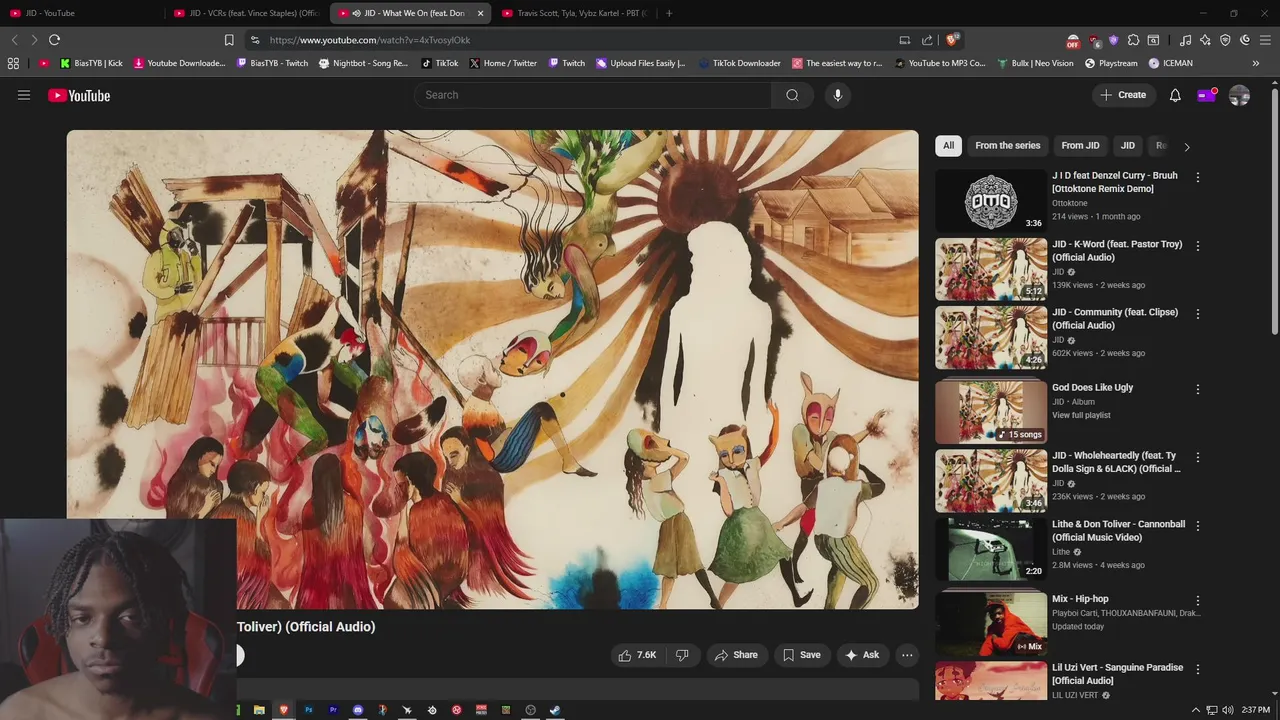Open View full playlist link
This screenshot has height=720, width=1280.
point(1081,415)
